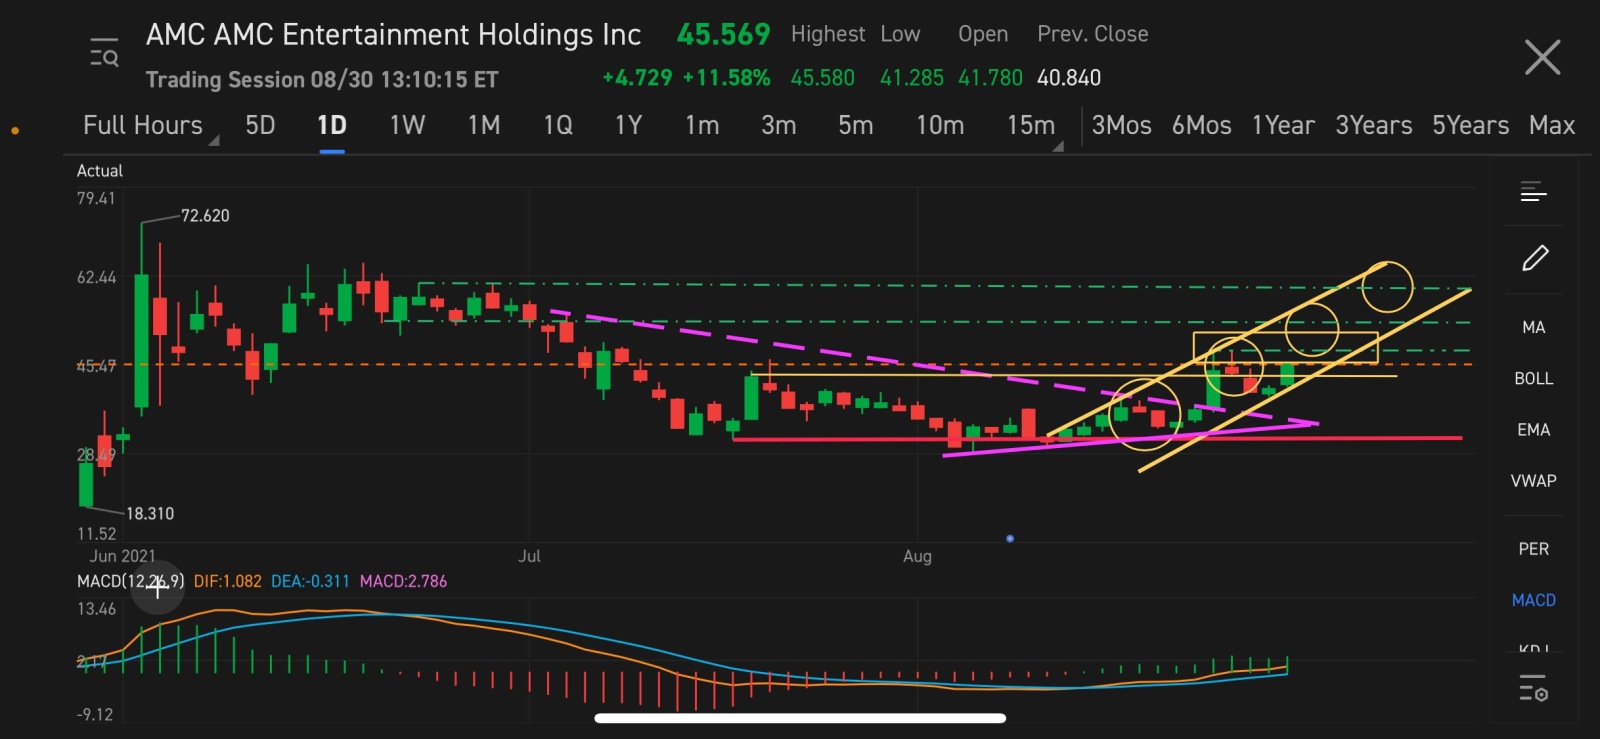Click the current price 45.569
Image resolution: width=1600 pixels, height=739 pixels.
(723, 35)
